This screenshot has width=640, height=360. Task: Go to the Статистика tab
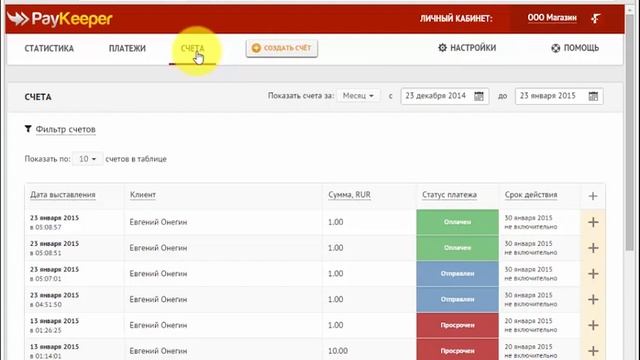pyautogui.click(x=49, y=48)
